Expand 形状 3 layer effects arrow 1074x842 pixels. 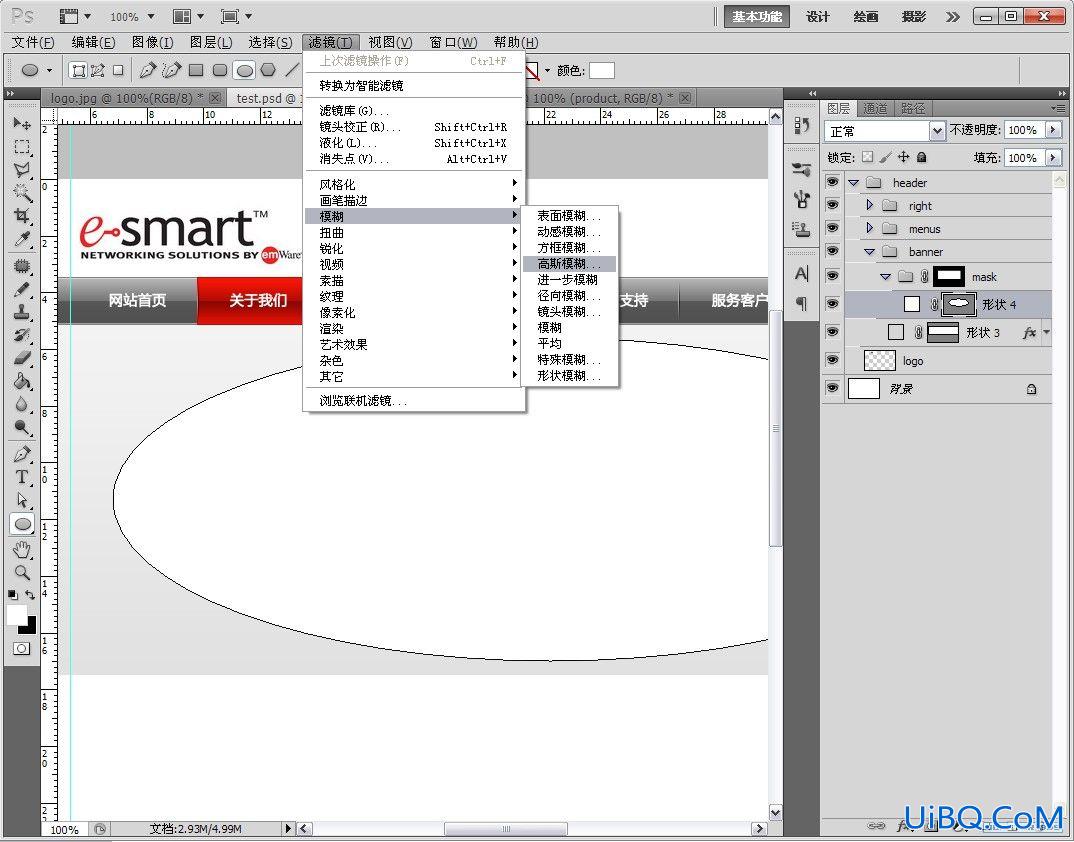coord(1047,332)
